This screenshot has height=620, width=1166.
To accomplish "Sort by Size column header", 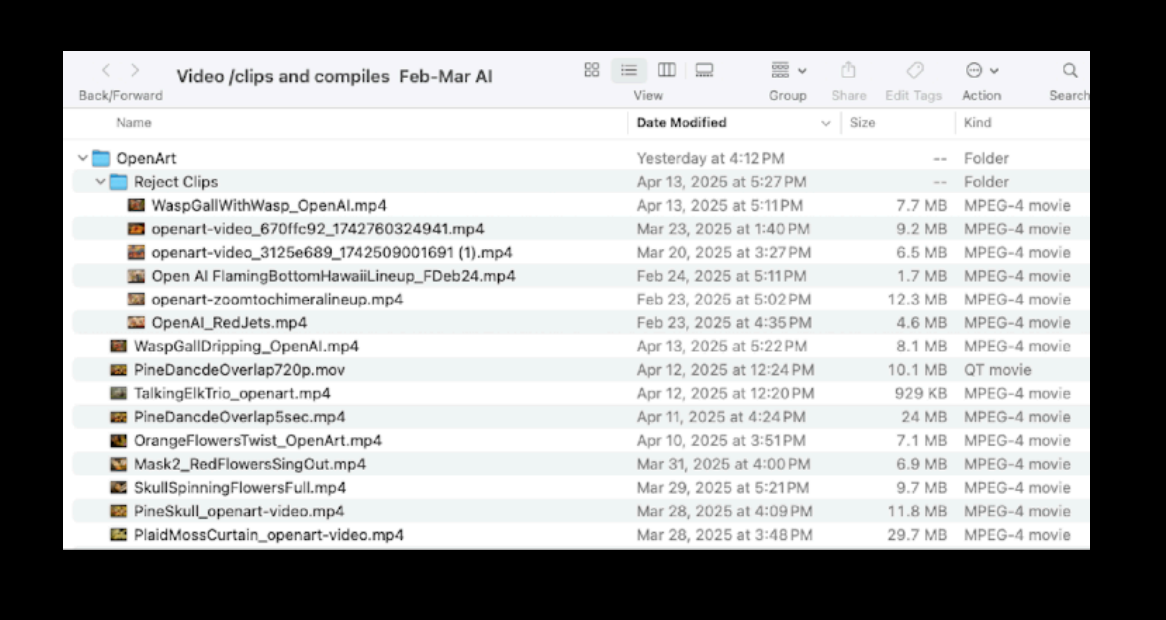I will 862,123.
